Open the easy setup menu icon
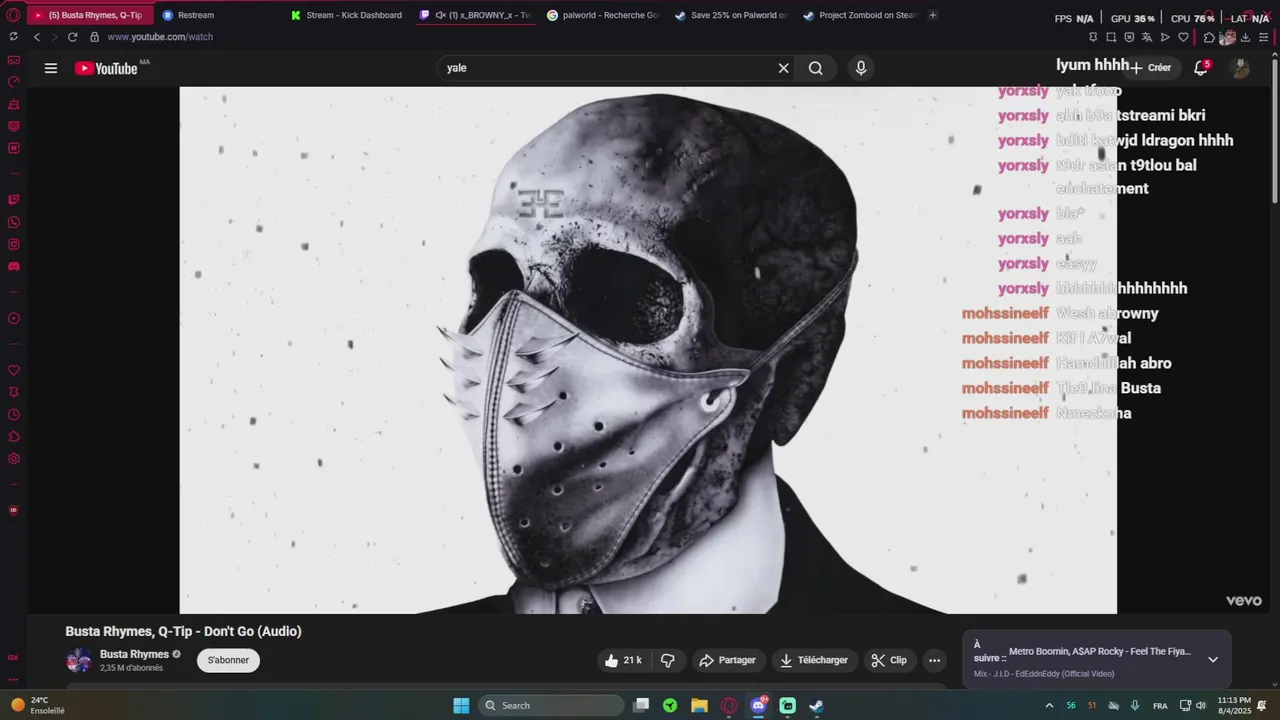This screenshot has height=720, width=1280. tap(1263, 37)
